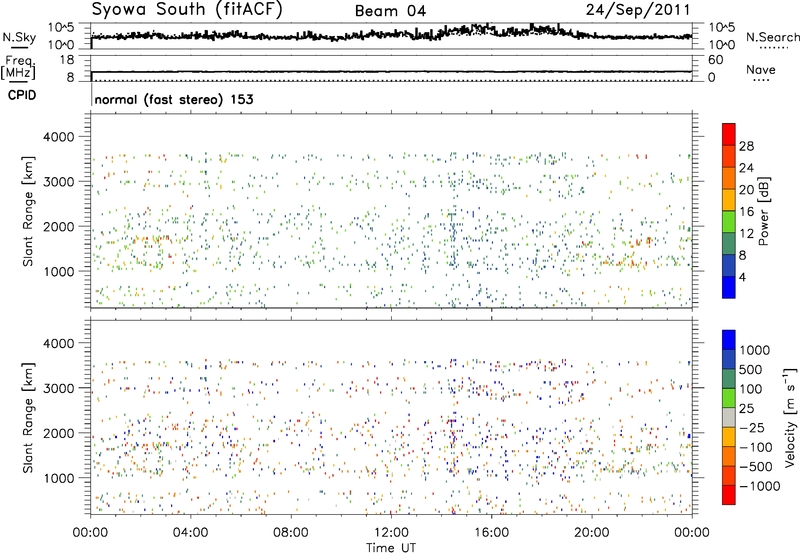Click the dotted line sample under Nave
Screen dimensions: 800x554
click(x=761, y=80)
